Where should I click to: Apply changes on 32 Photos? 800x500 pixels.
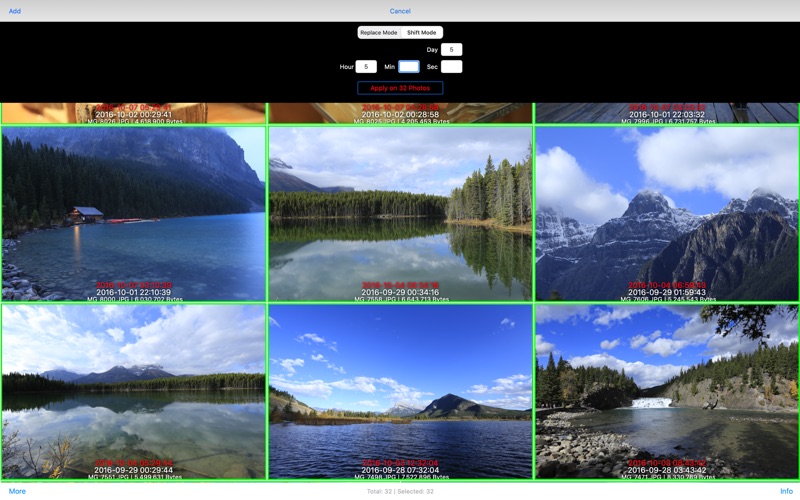click(400, 88)
